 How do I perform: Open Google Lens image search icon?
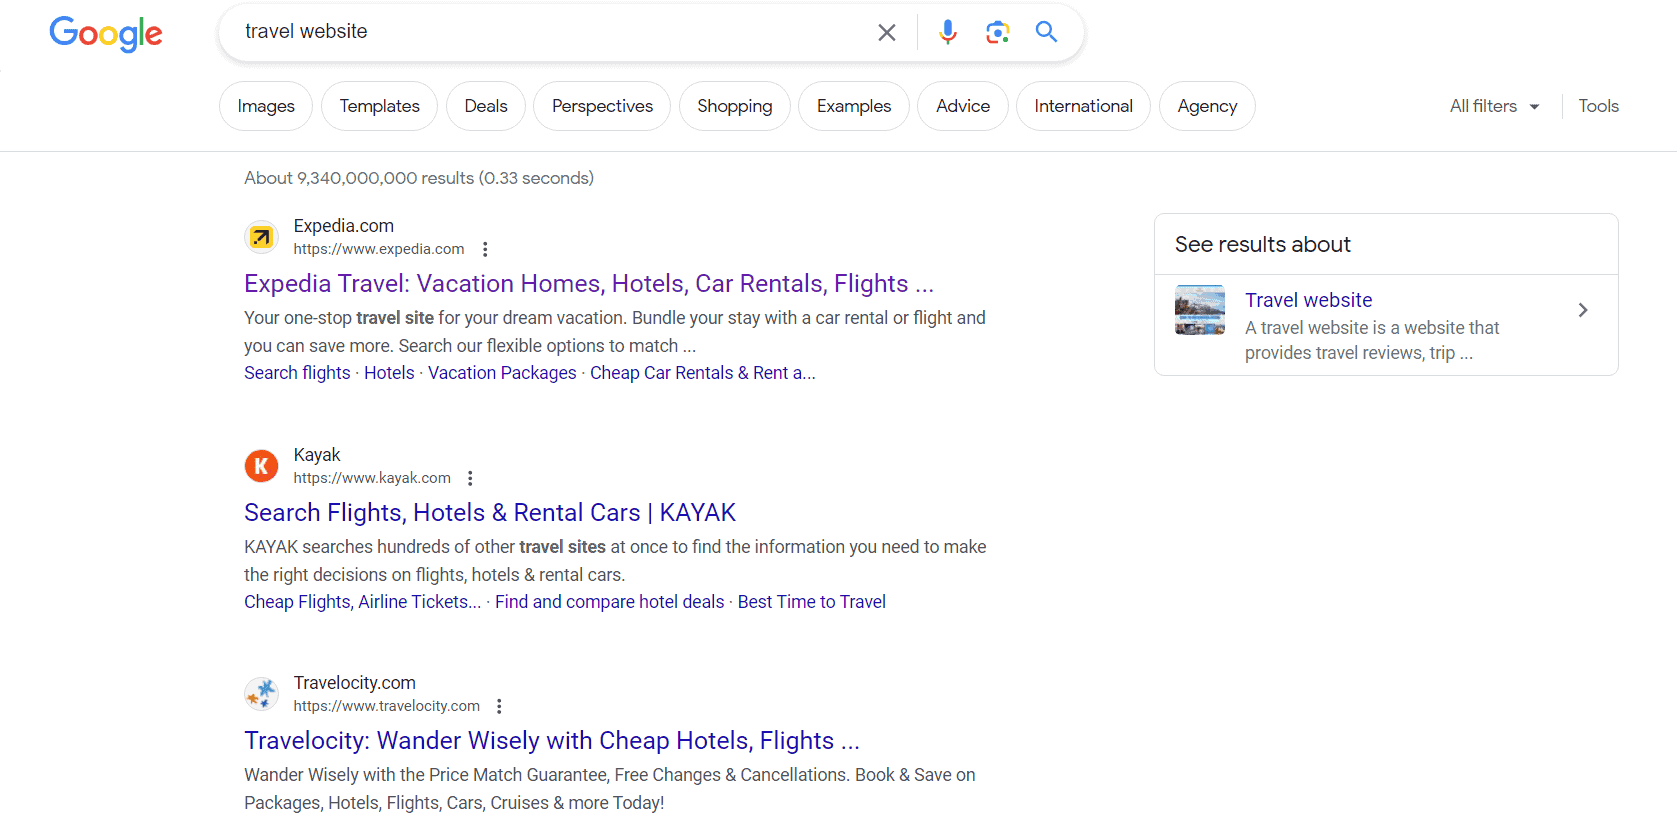997,32
